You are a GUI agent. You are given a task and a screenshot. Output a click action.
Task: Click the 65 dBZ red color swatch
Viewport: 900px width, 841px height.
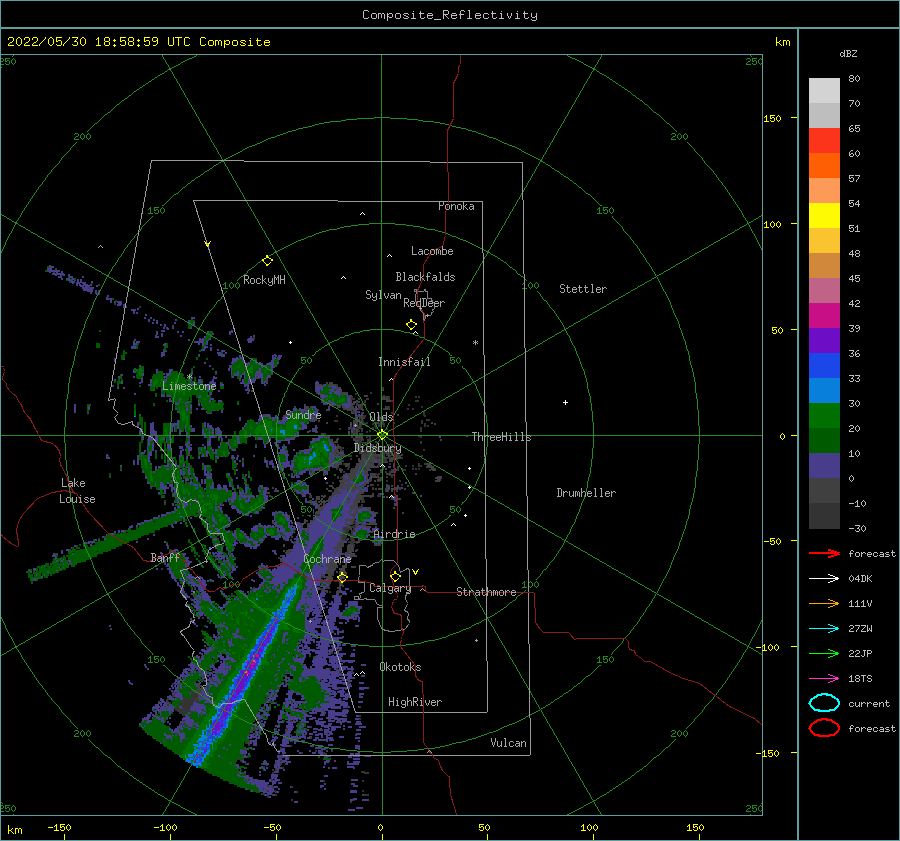click(824, 141)
